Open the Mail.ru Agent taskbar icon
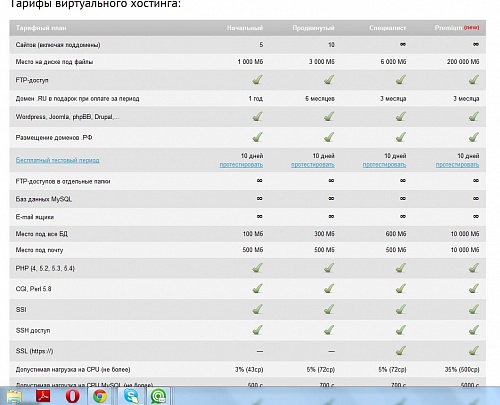The height and width of the screenshot is (405, 500). point(158,396)
